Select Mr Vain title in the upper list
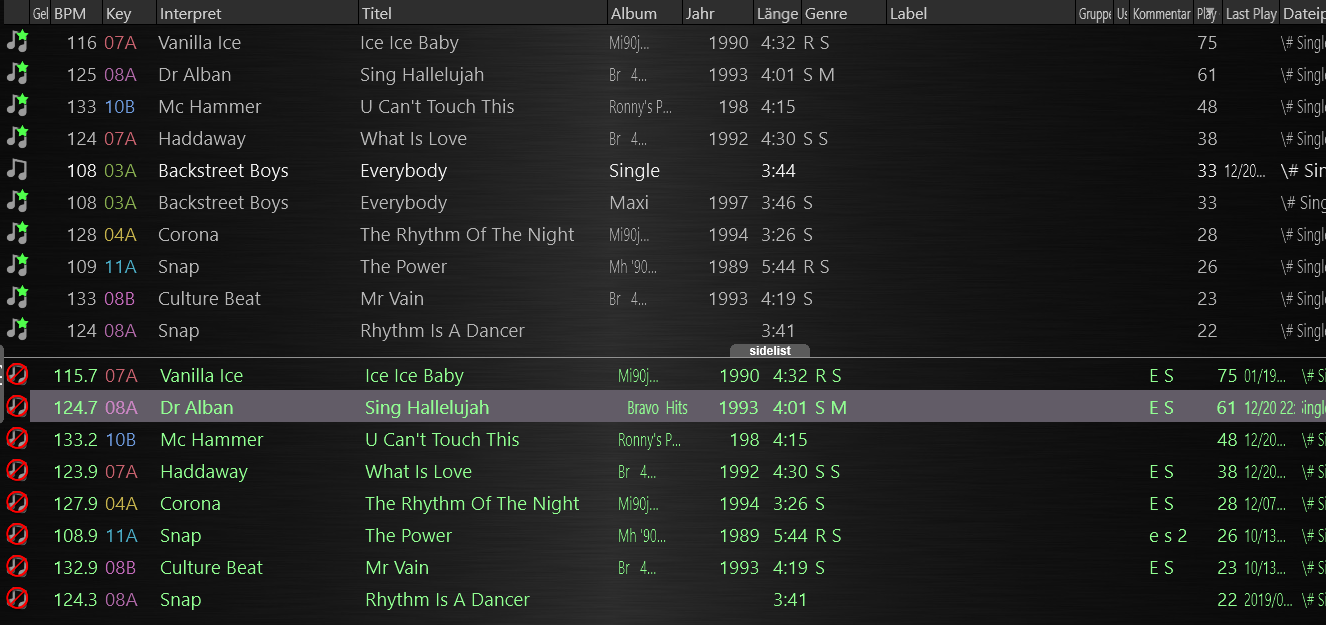Screen dimensions: 1326x625 (x=392, y=298)
